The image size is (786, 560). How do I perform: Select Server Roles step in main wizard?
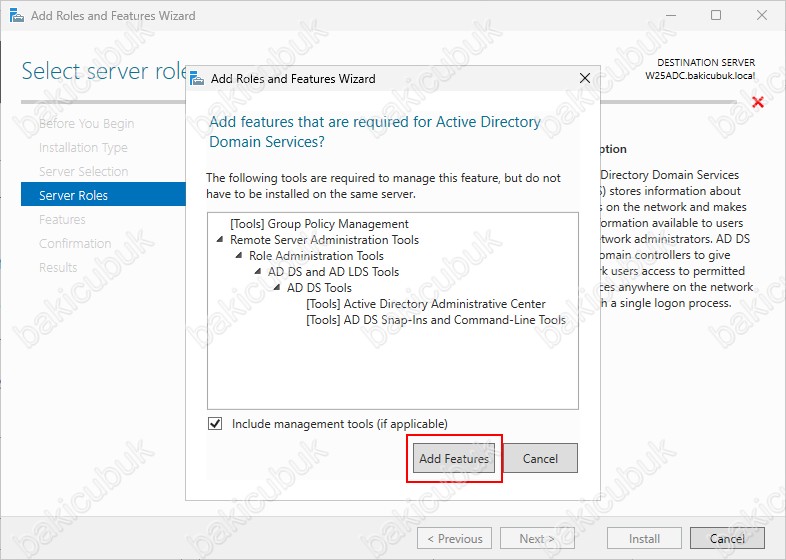(x=103, y=195)
